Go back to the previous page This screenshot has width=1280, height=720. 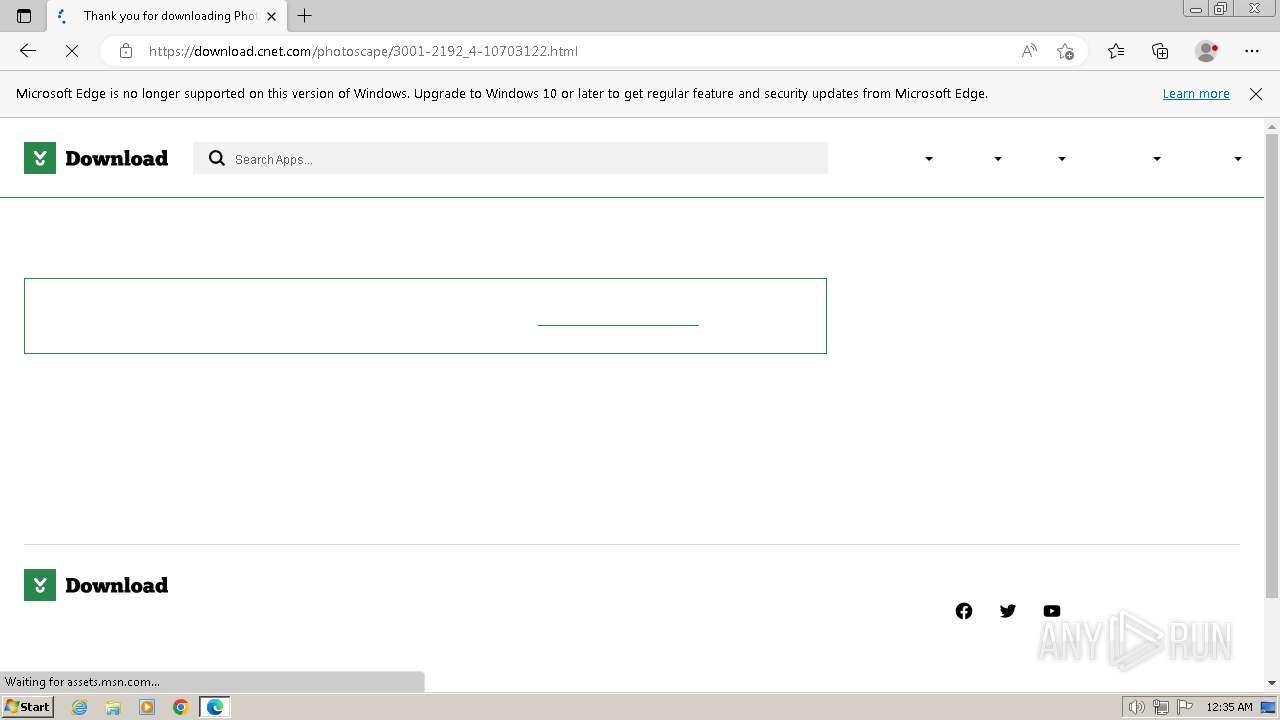pyautogui.click(x=28, y=51)
